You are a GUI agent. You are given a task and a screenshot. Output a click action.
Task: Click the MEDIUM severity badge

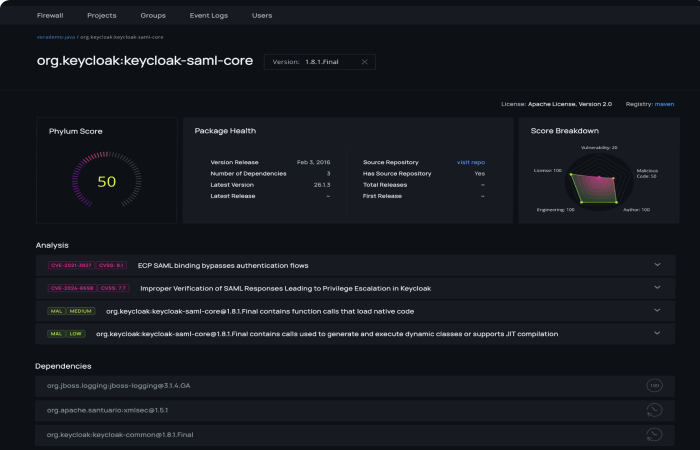pos(81,311)
